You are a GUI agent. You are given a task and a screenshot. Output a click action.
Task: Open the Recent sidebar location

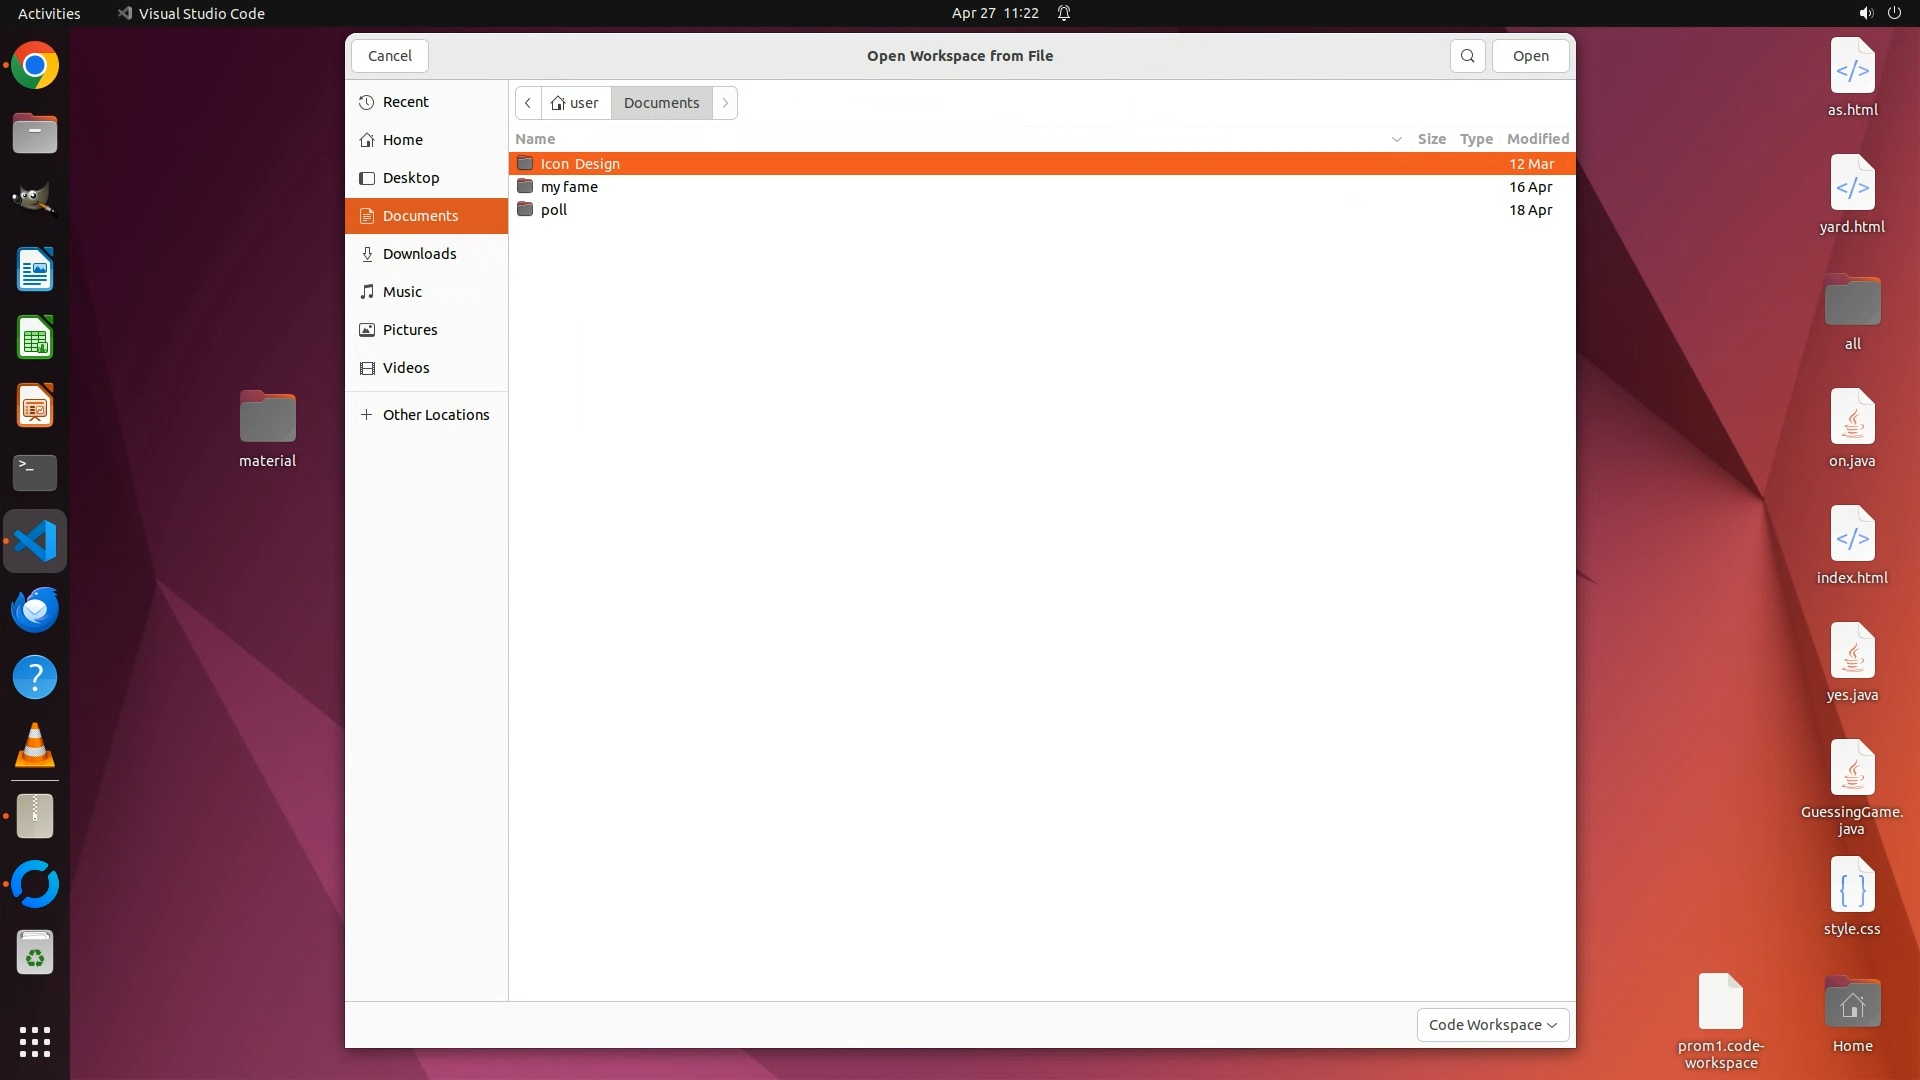[x=405, y=102]
